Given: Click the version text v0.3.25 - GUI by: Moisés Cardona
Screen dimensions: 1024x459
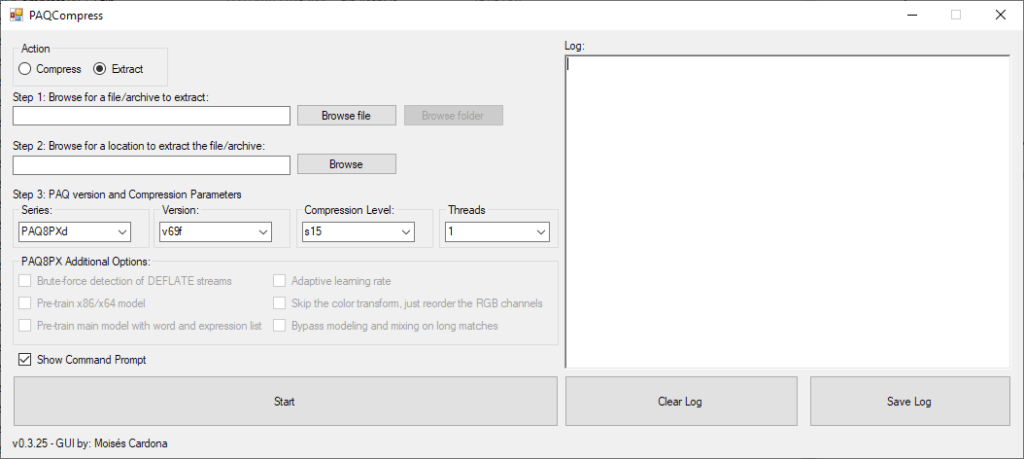Looking at the screenshot, I should point(90,443).
